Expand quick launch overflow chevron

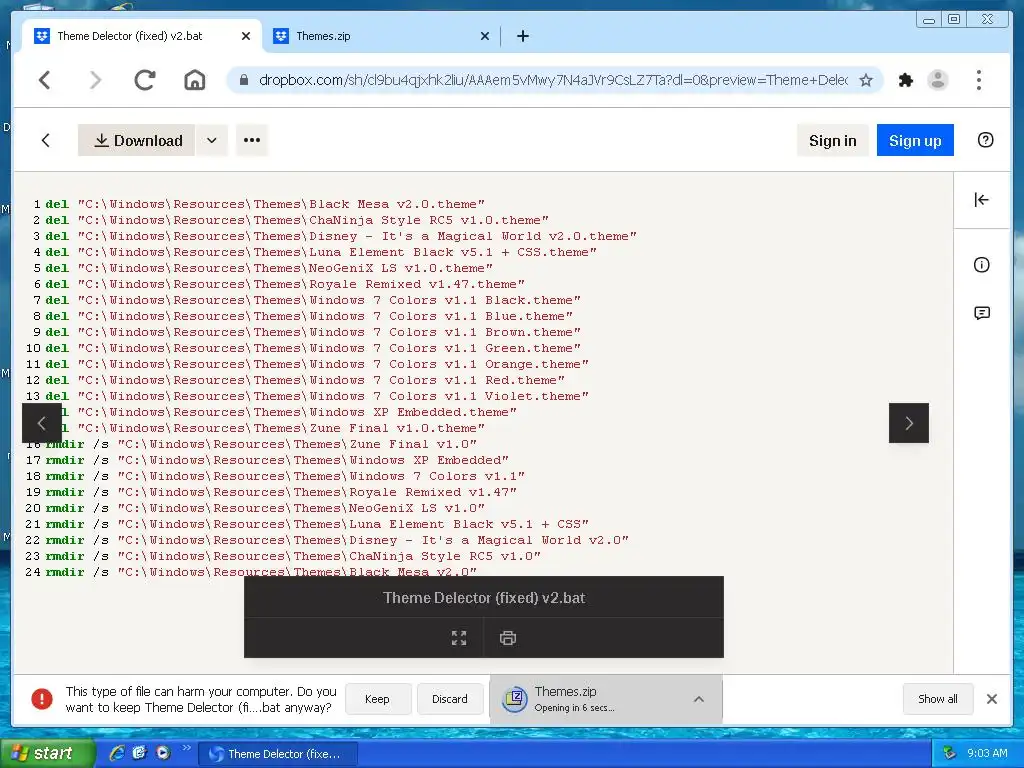tap(187, 748)
